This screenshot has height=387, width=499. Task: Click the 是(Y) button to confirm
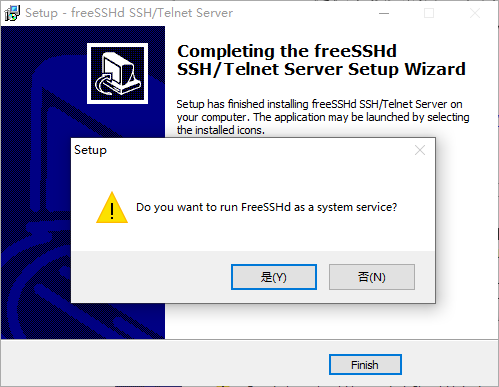coord(274,277)
